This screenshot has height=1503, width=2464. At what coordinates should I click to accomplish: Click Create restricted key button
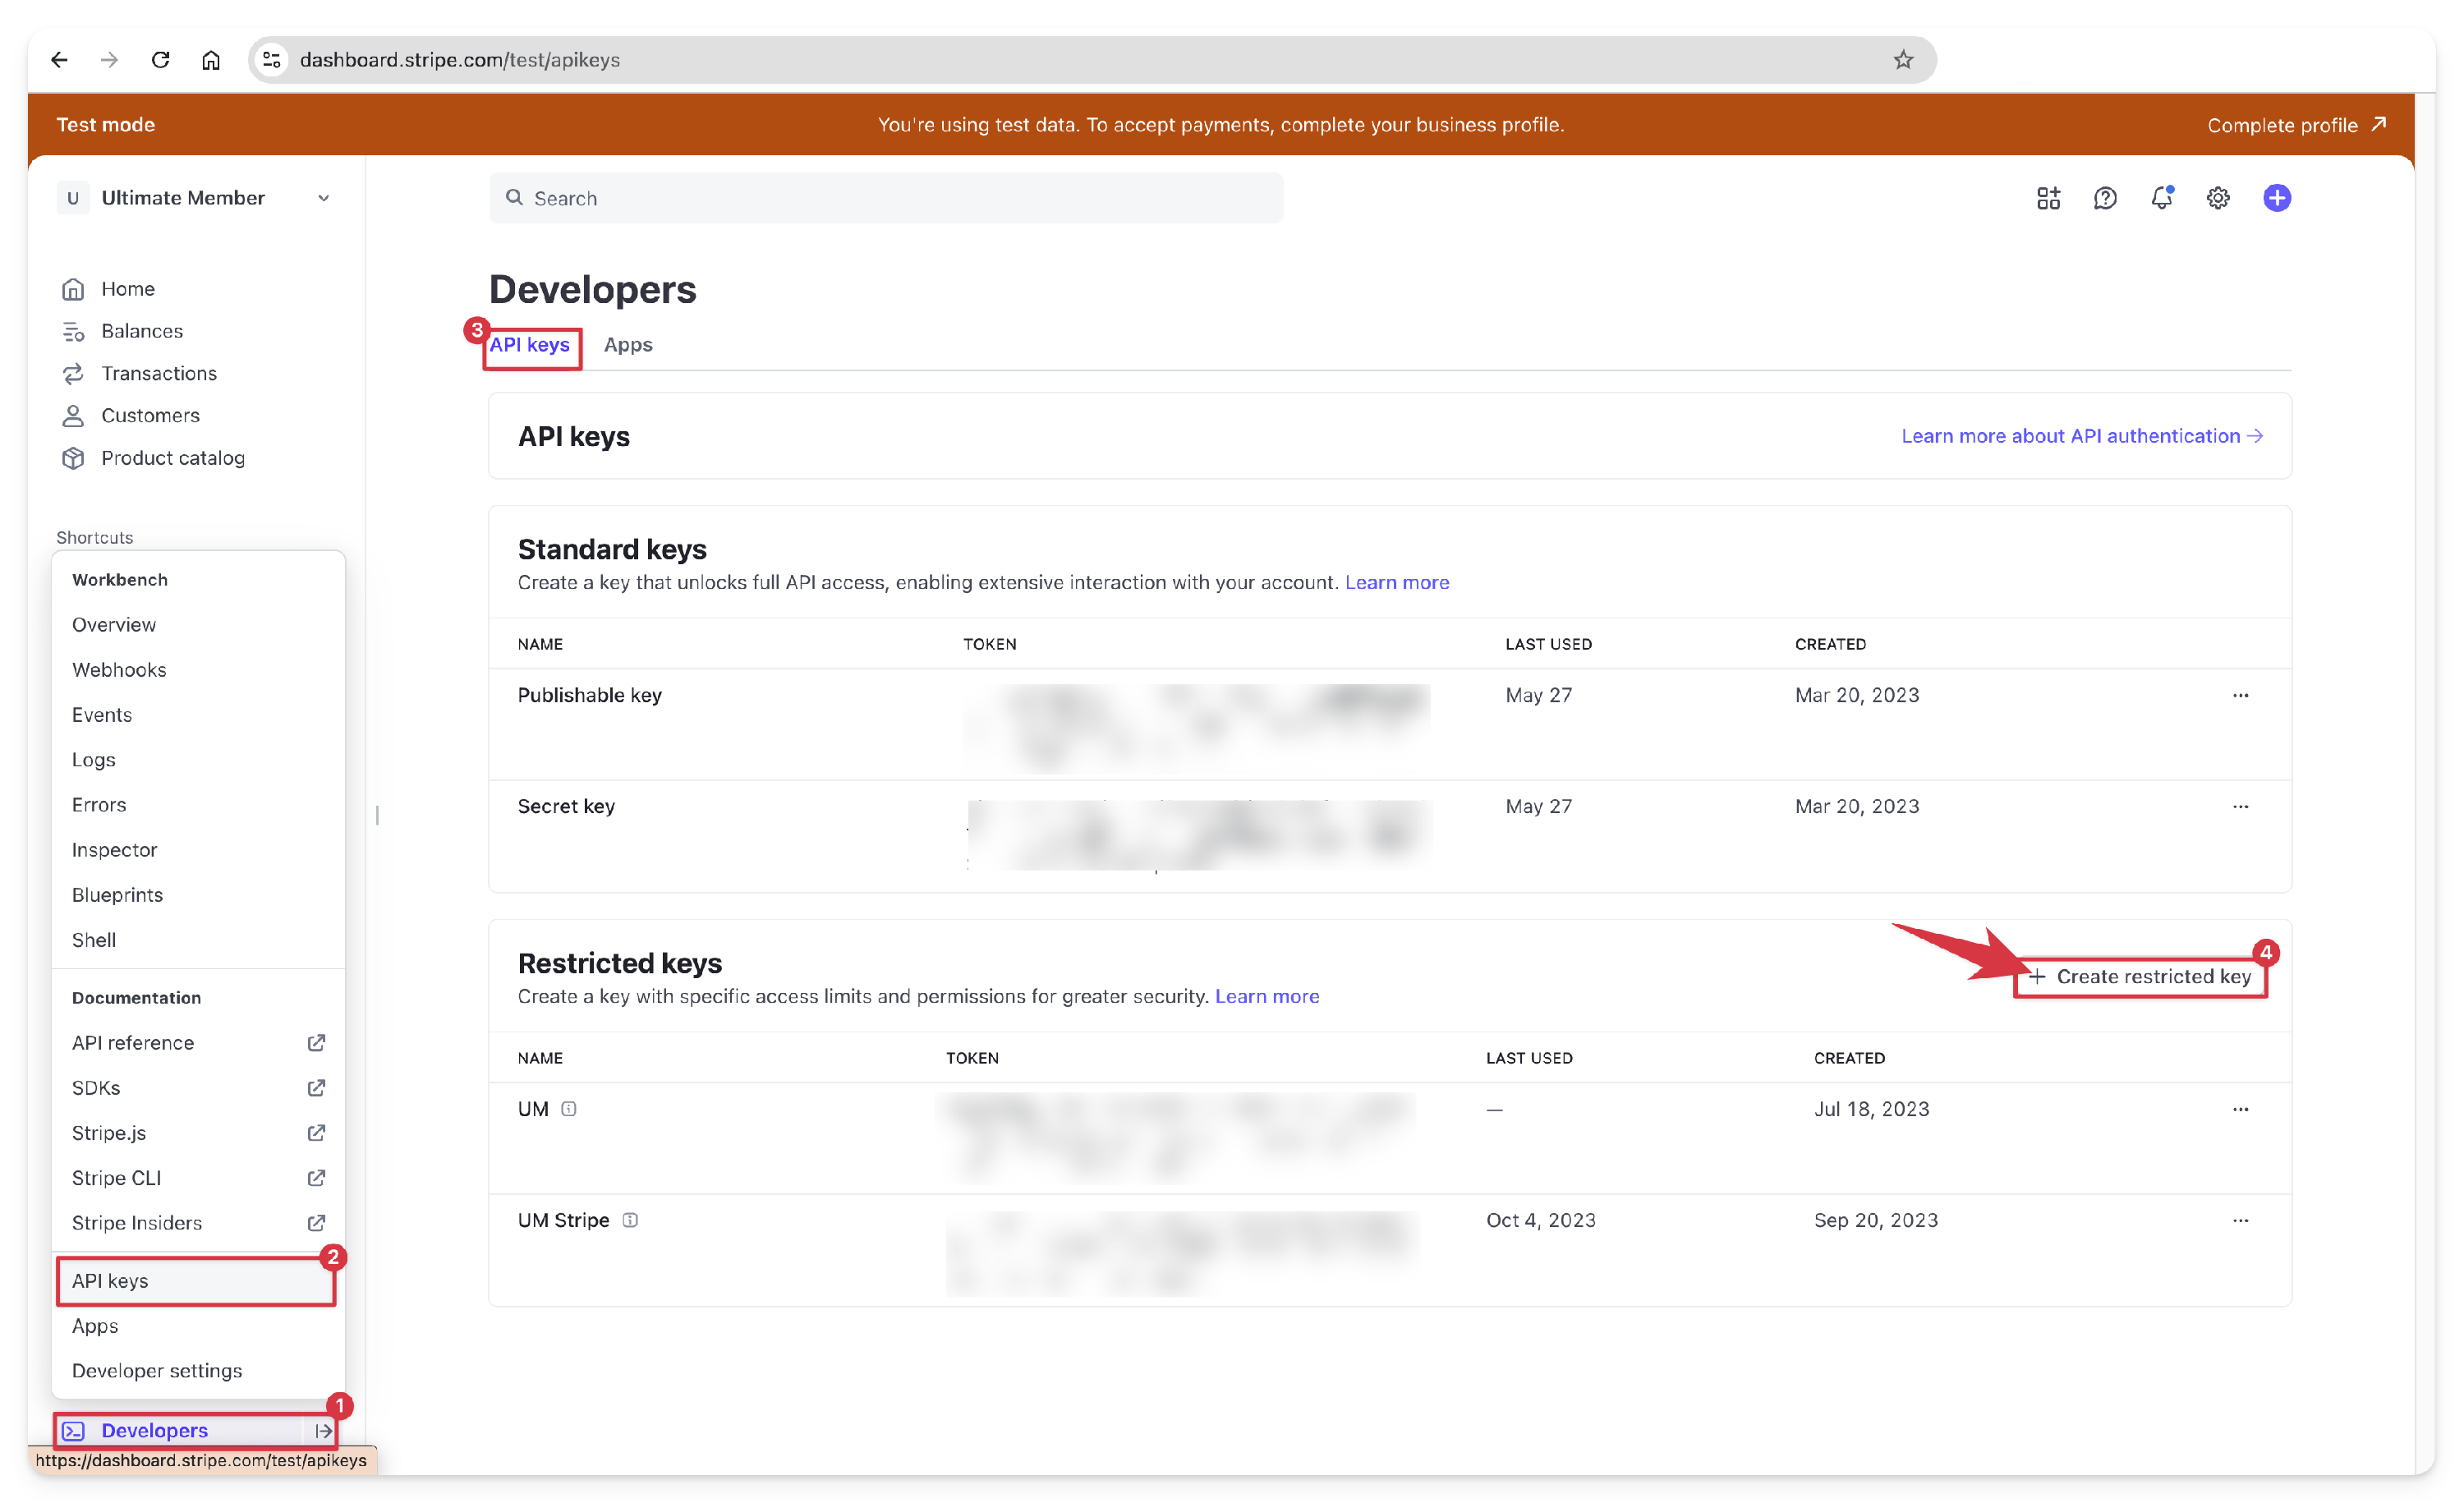click(2140, 976)
